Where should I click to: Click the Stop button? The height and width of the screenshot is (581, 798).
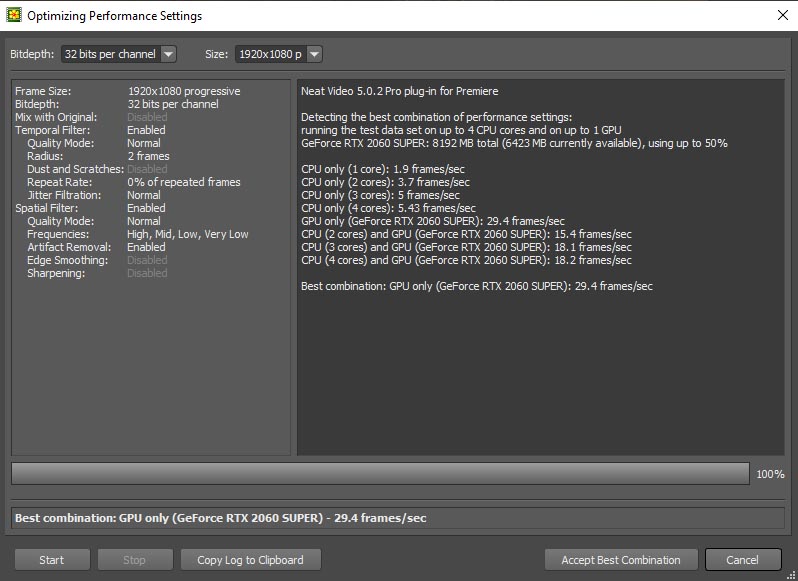(135, 560)
